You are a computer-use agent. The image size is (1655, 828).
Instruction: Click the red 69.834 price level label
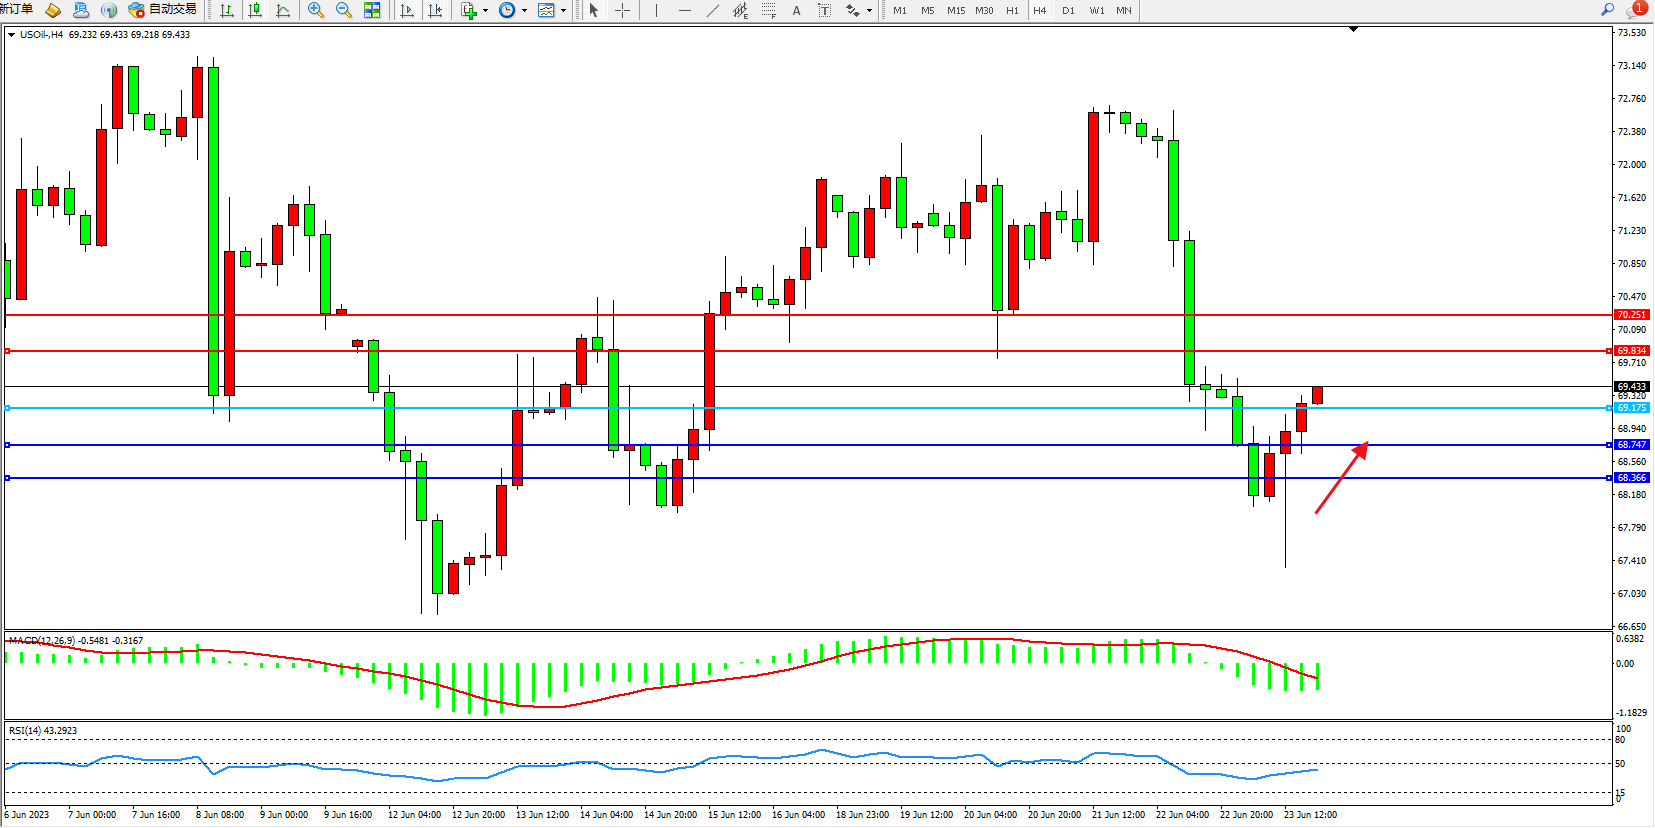coord(1631,351)
